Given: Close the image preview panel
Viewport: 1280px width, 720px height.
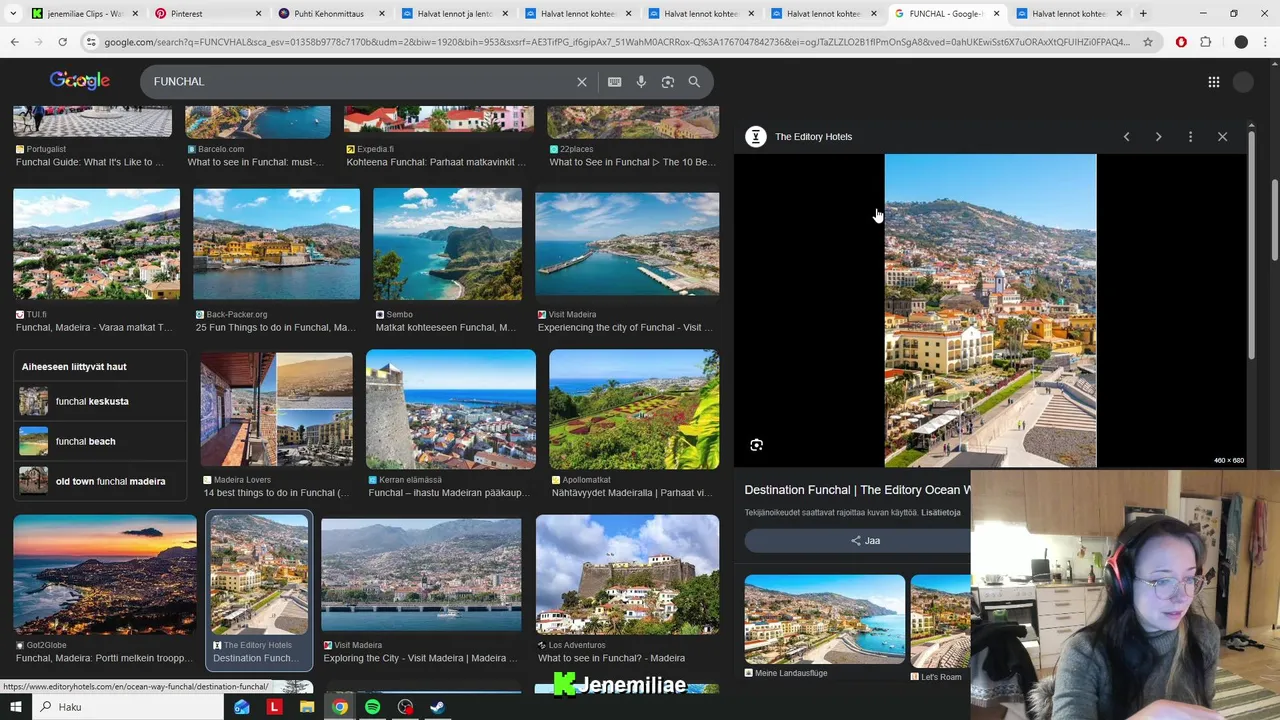Looking at the screenshot, I should (x=1222, y=137).
